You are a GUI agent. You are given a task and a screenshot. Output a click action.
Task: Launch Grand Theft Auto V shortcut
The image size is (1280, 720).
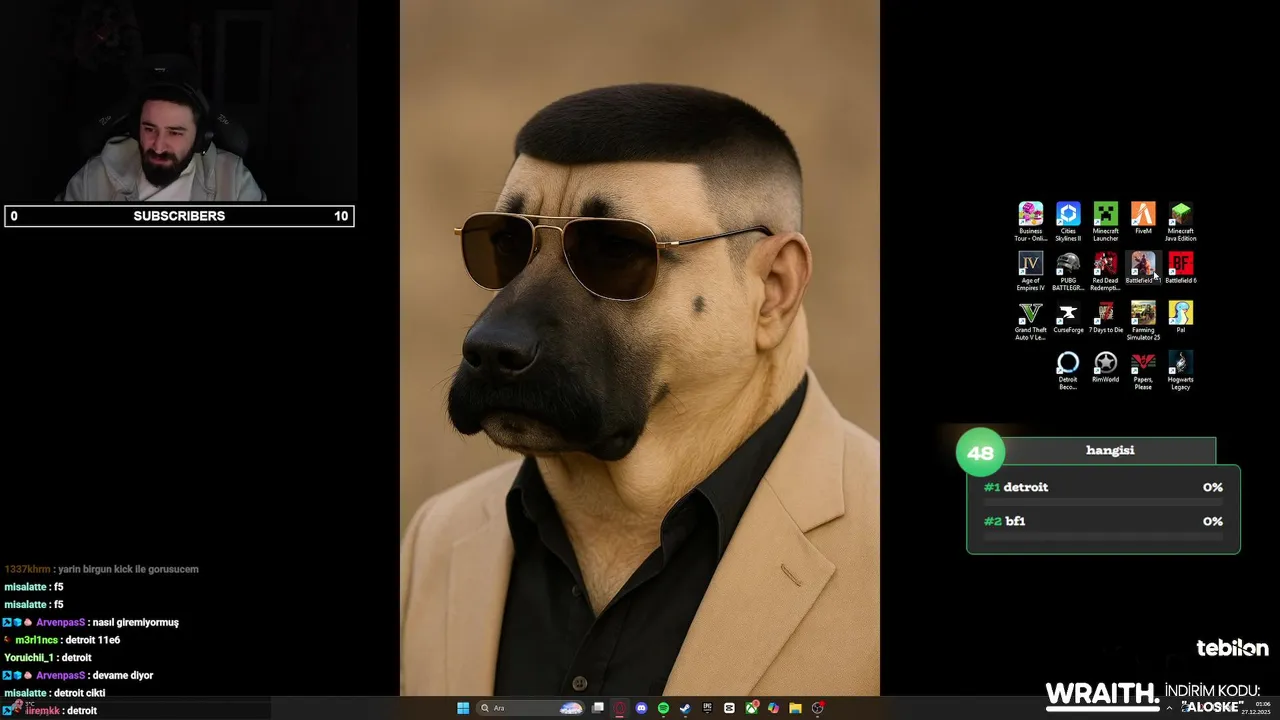(1030, 320)
